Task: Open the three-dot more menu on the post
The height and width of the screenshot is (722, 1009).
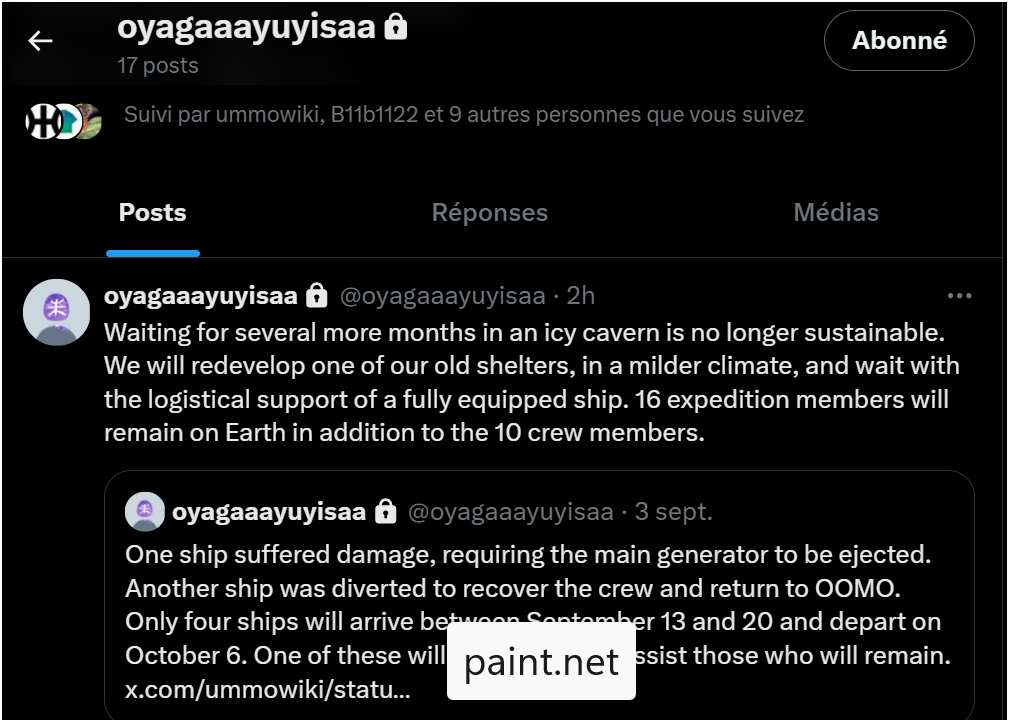Action: 959,296
